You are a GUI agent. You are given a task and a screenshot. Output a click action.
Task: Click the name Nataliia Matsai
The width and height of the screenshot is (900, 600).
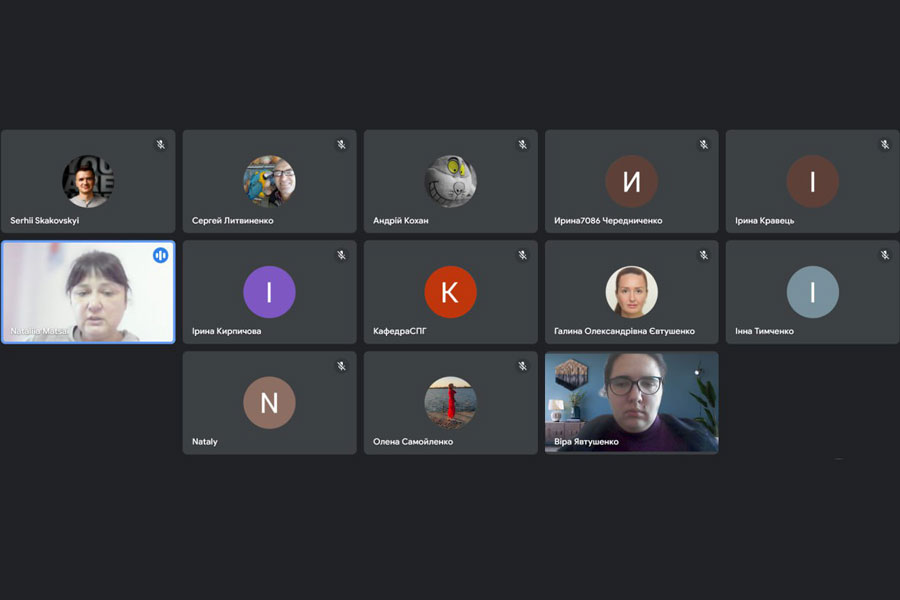click(x=39, y=331)
